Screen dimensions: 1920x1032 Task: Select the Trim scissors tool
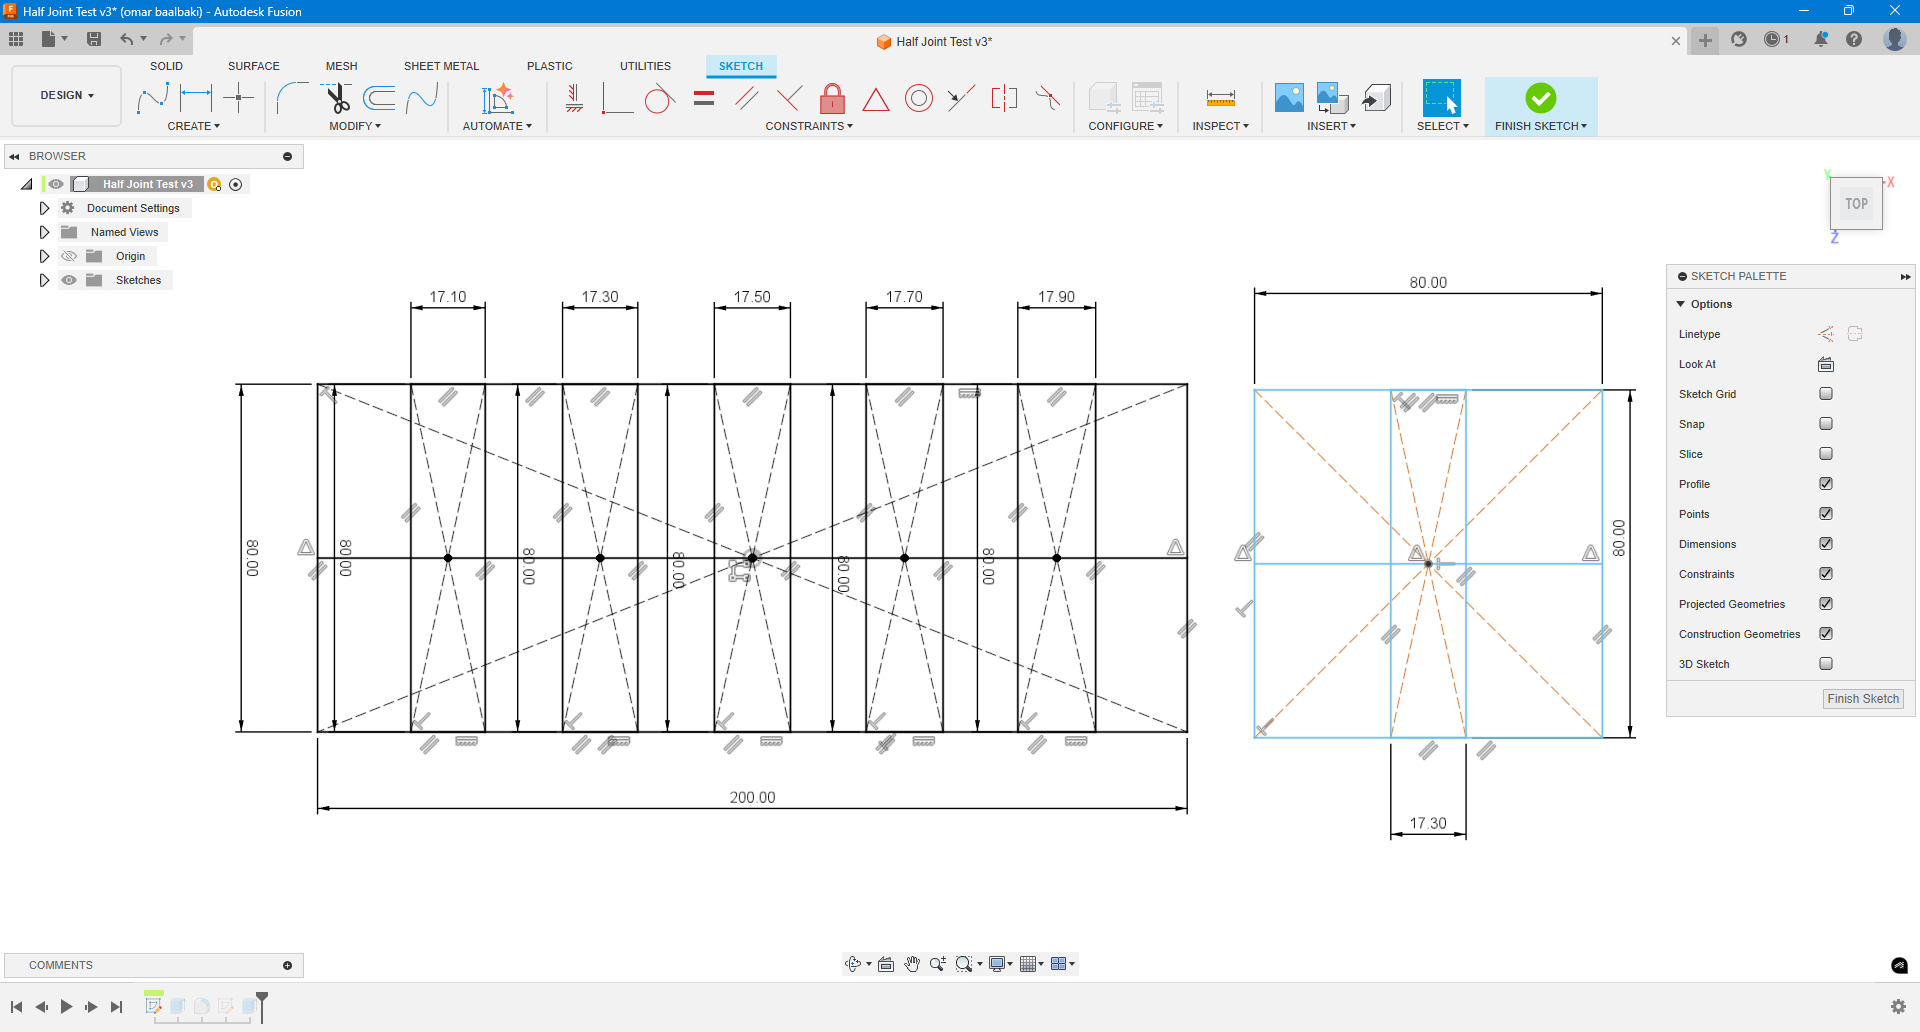tap(337, 98)
